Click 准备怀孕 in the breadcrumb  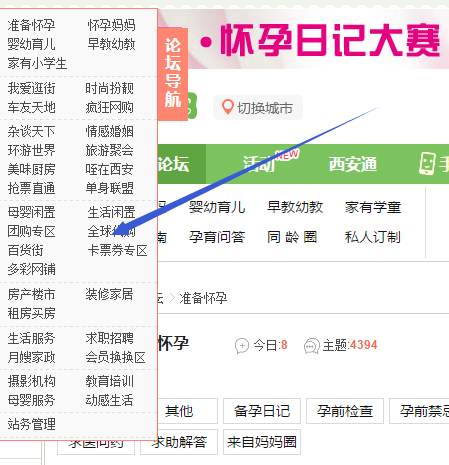click(x=203, y=298)
